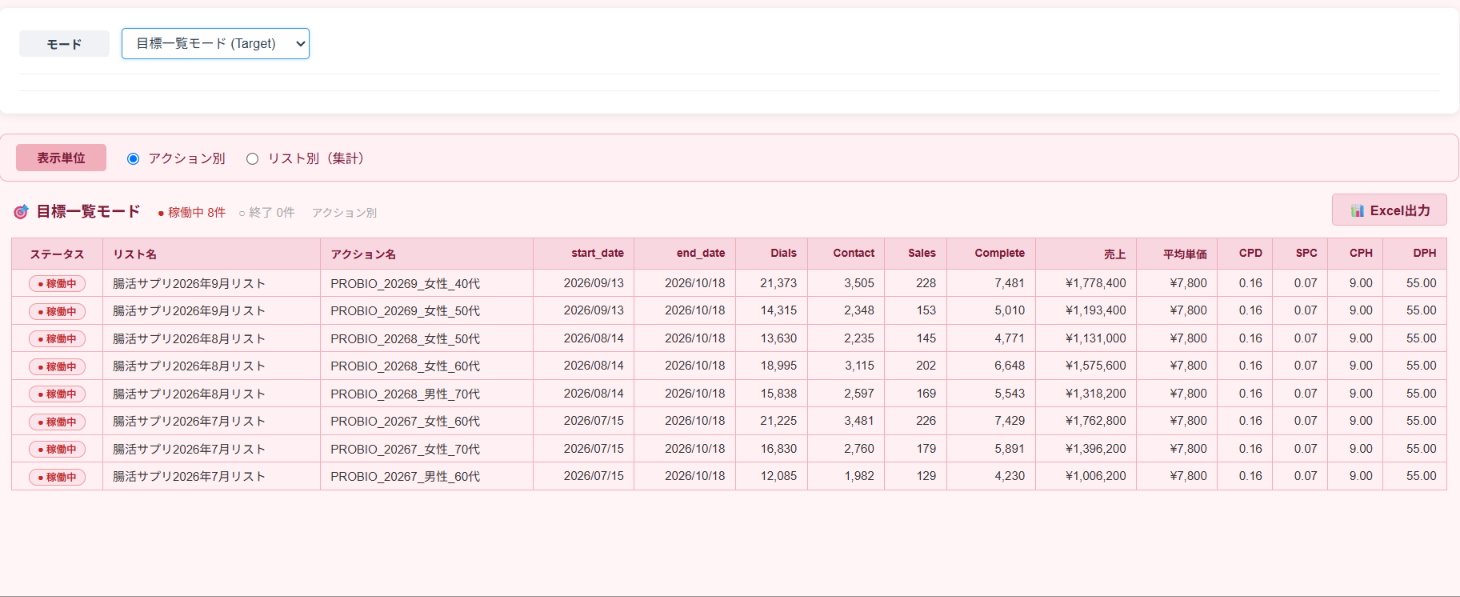Select the アクション別 radio button
This screenshot has height=597, width=1460.
[x=133, y=158]
